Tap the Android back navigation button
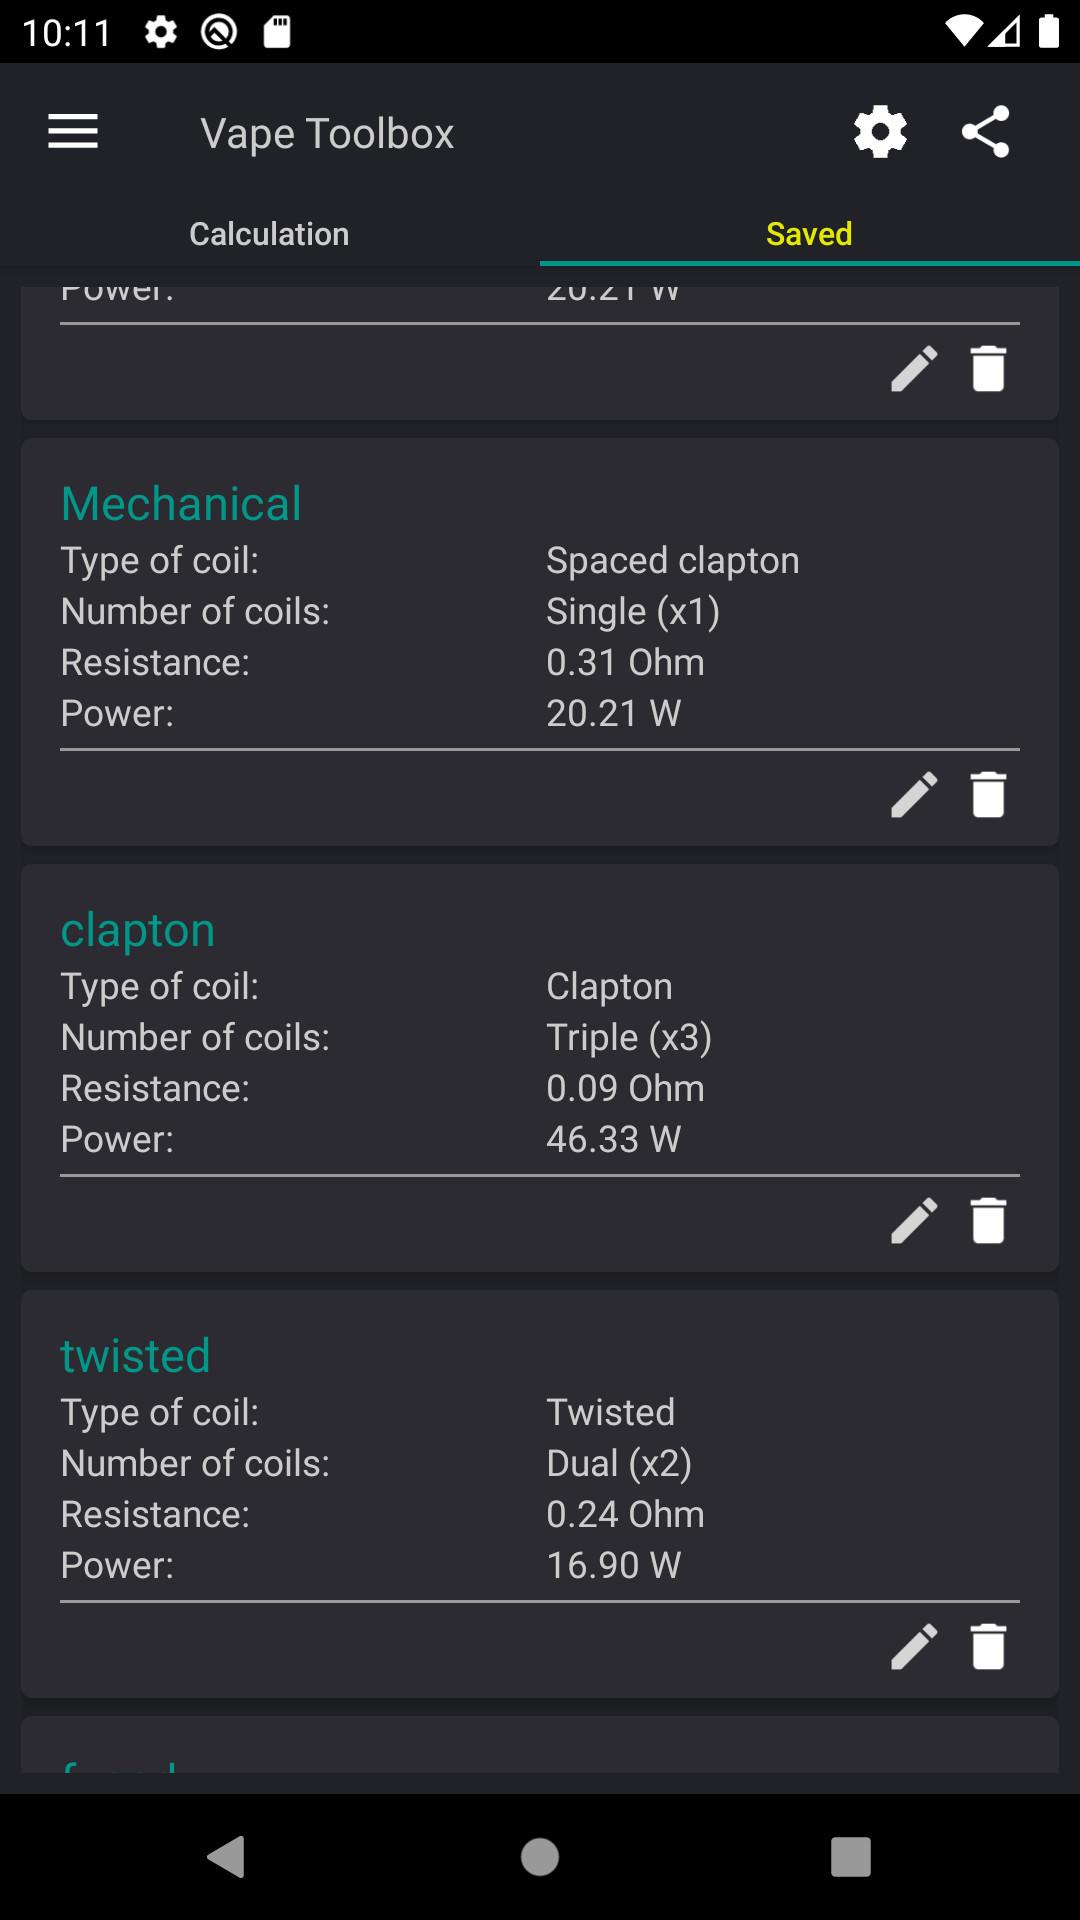The image size is (1080, 1920). tap(226, 1857)
